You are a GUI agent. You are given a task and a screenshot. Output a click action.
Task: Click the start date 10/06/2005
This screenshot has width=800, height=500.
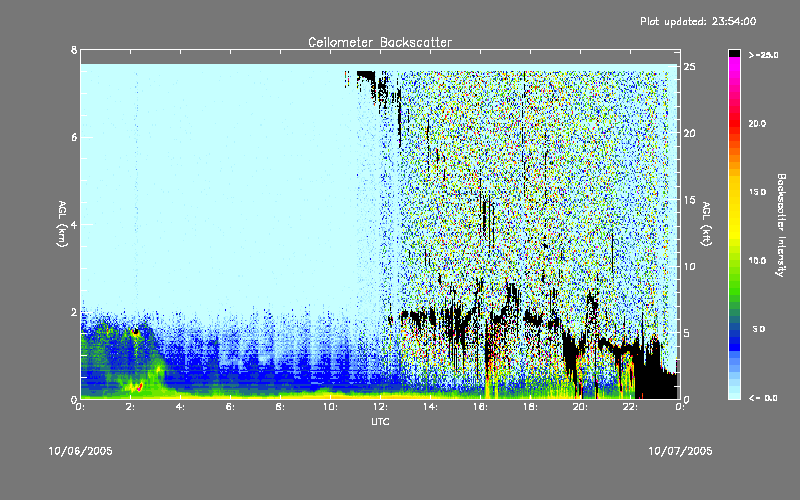(x=81, y=451)
